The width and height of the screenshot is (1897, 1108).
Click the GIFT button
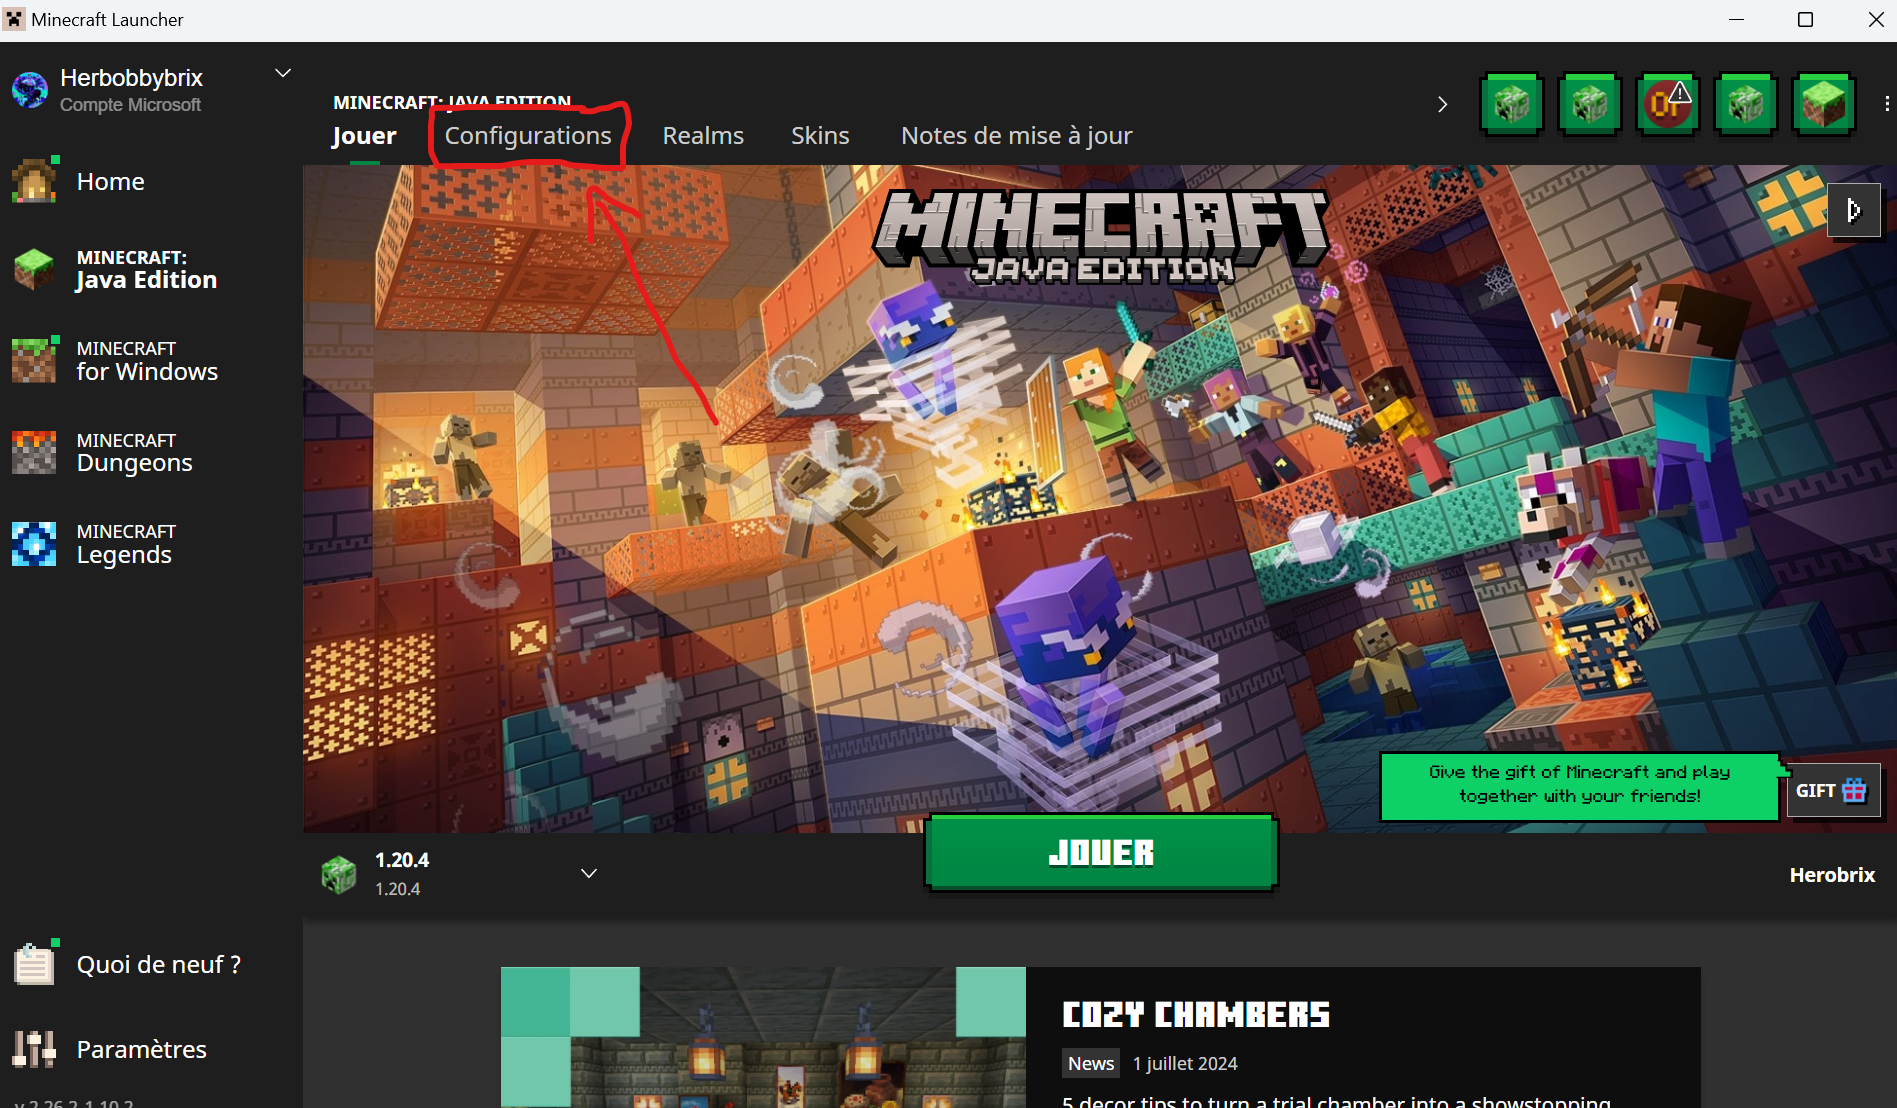pyautogui.click(x=1833, y=790)
